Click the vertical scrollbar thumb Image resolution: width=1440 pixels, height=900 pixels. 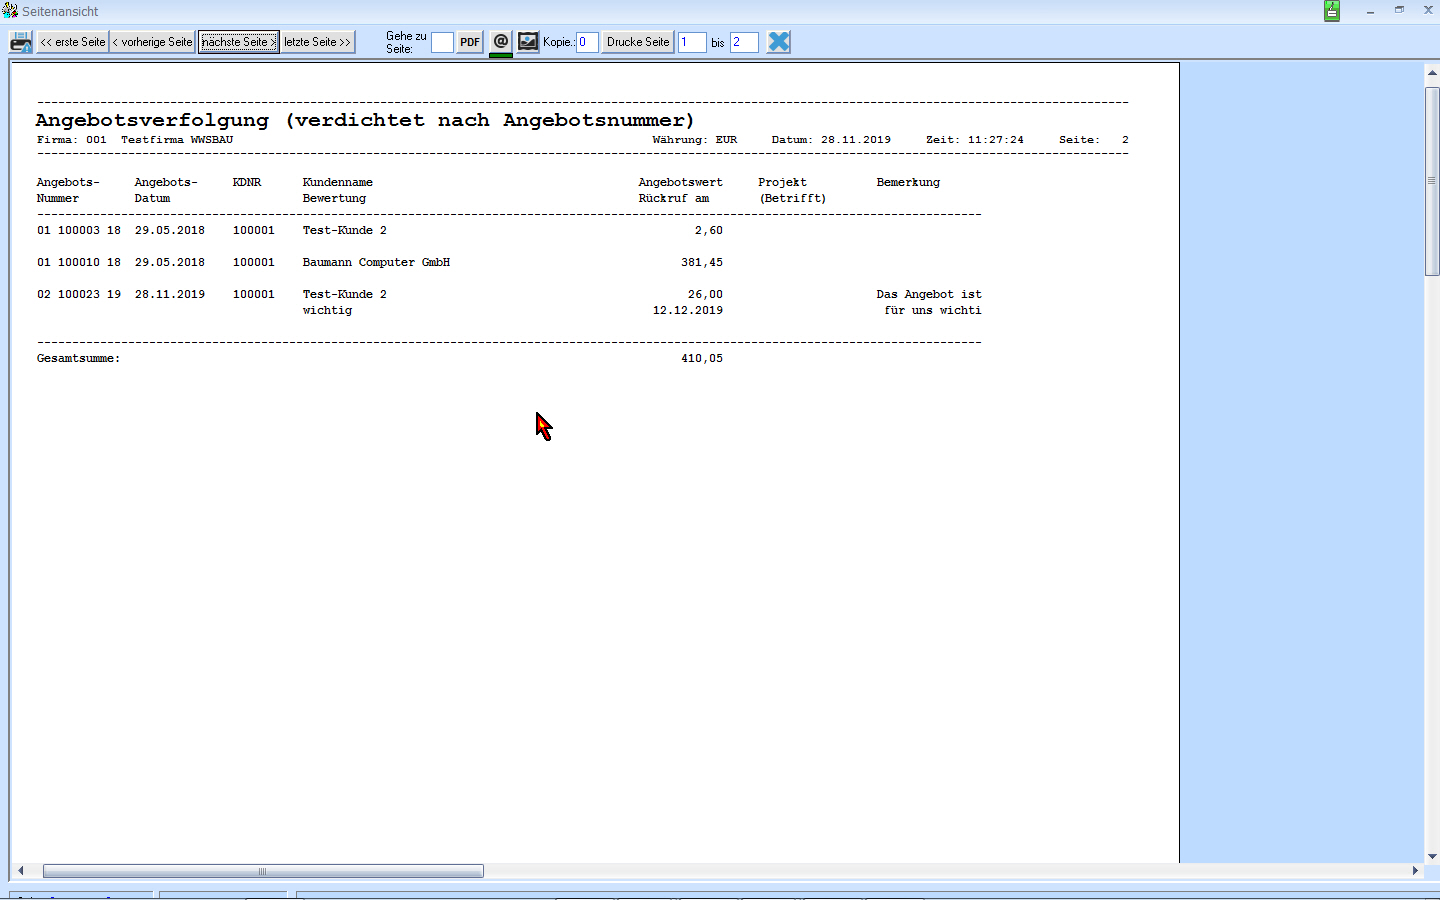coord(1432,181)
